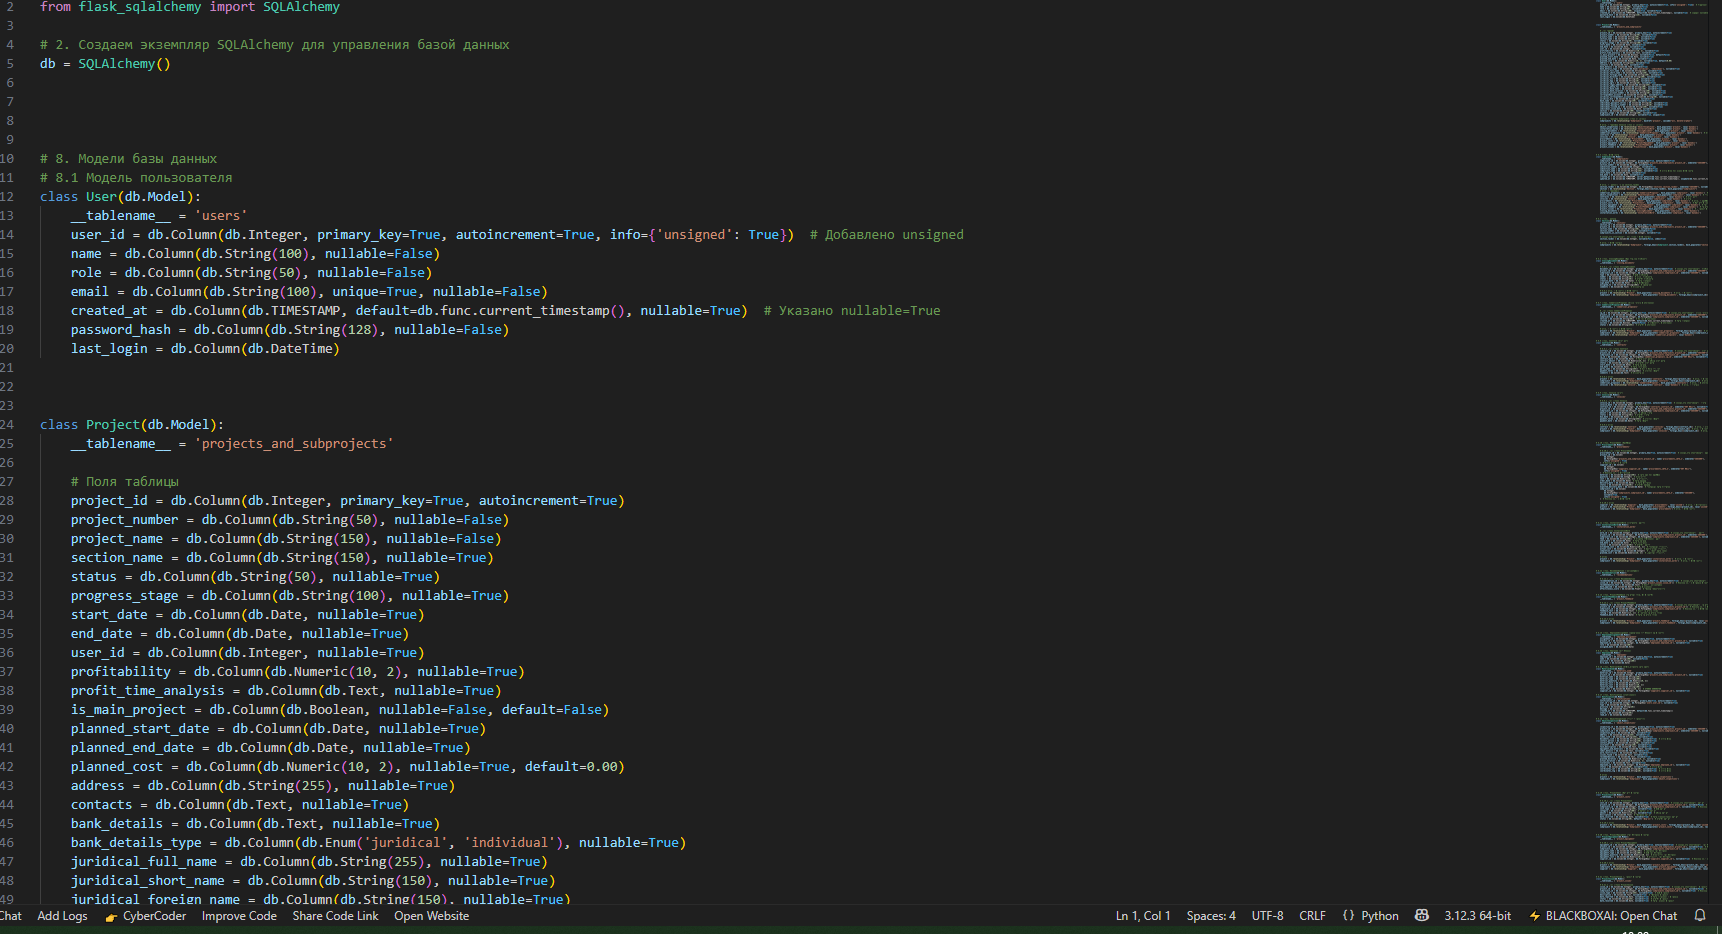The width and height of the screenshot is (1722, 934).
Task: Click the '# 8.1 Модель пользователя' comment
Action: point(136,178)
